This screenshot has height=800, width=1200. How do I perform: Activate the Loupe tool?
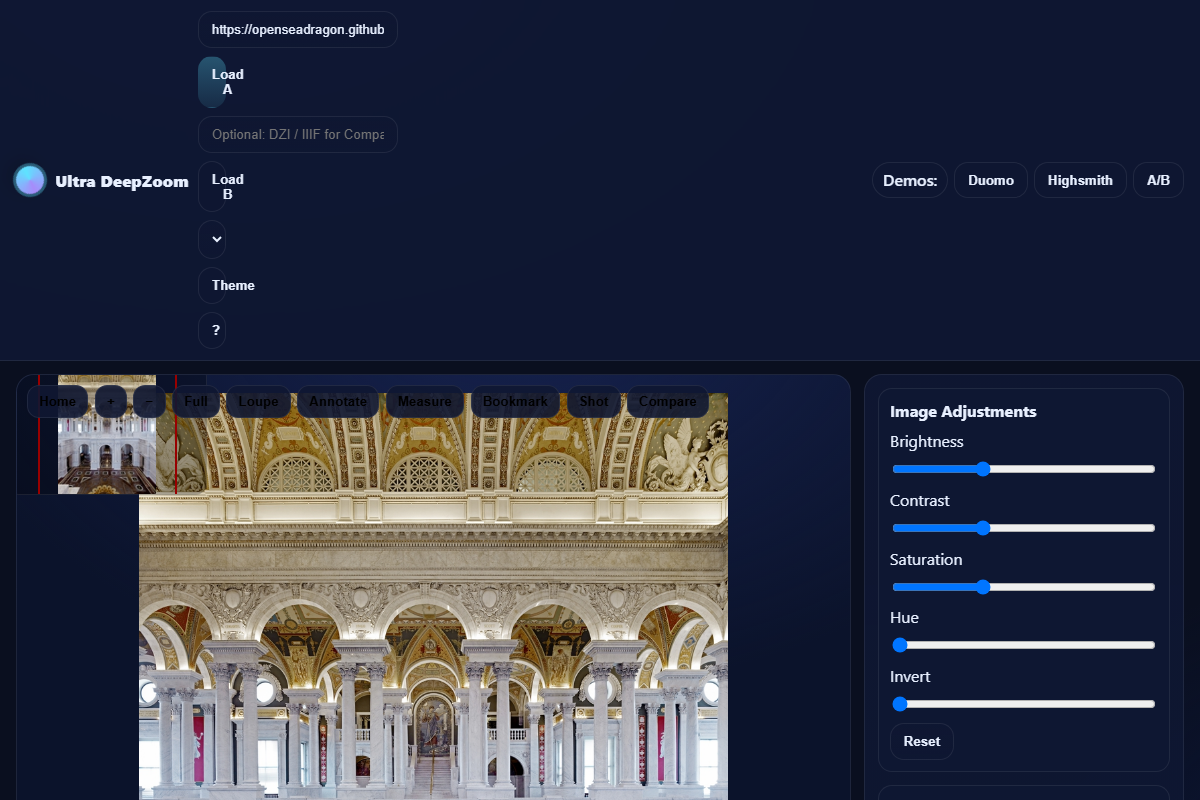pyautogui.click(x=259, y=402)
